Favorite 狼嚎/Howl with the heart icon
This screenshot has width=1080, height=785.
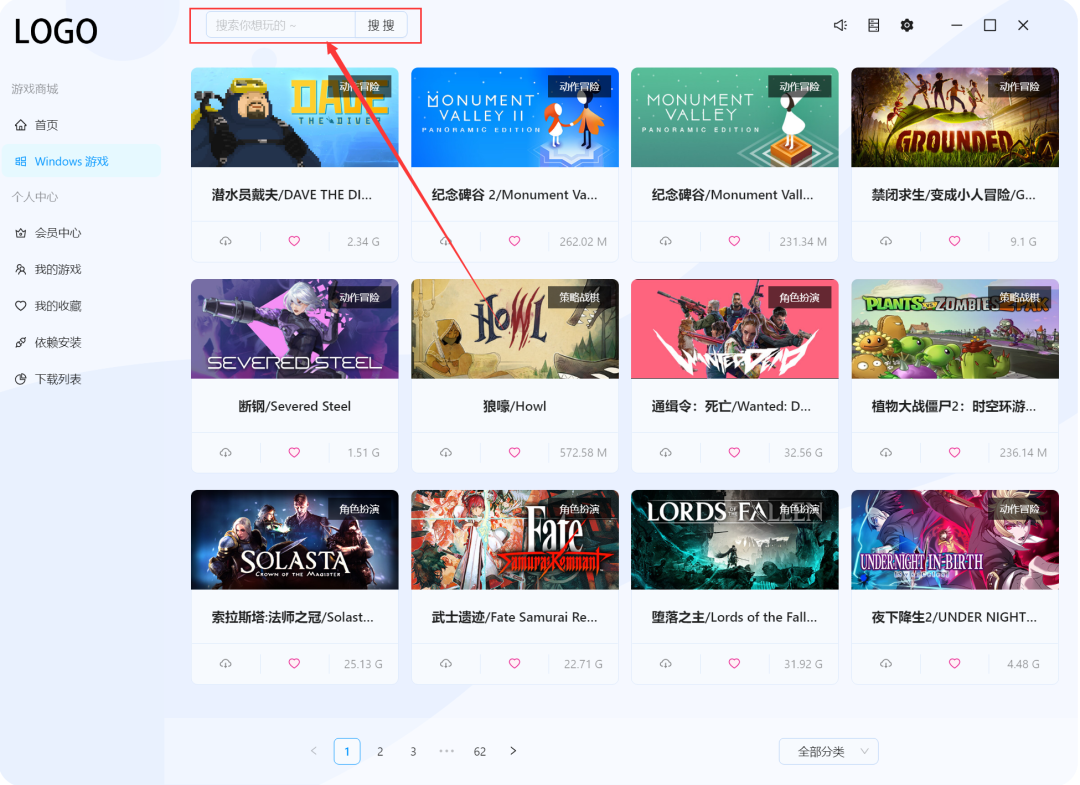[x=513, y=452]
